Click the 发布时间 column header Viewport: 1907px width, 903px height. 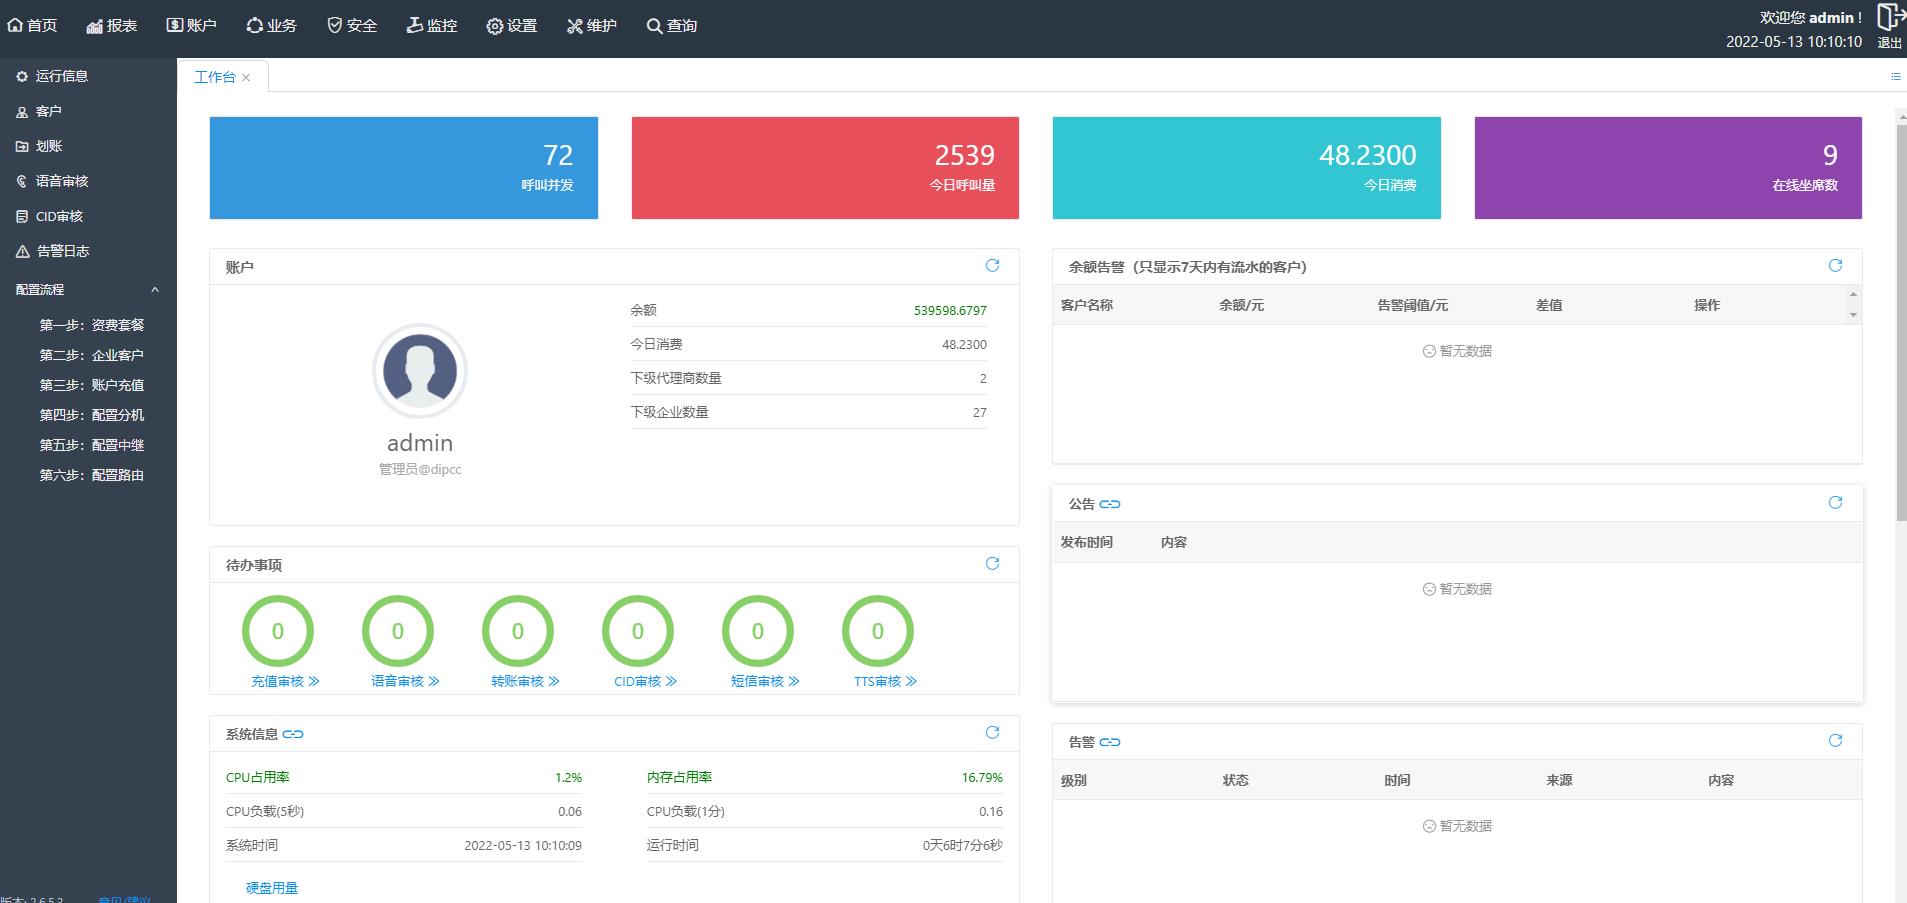click(x=1087, y=542)
